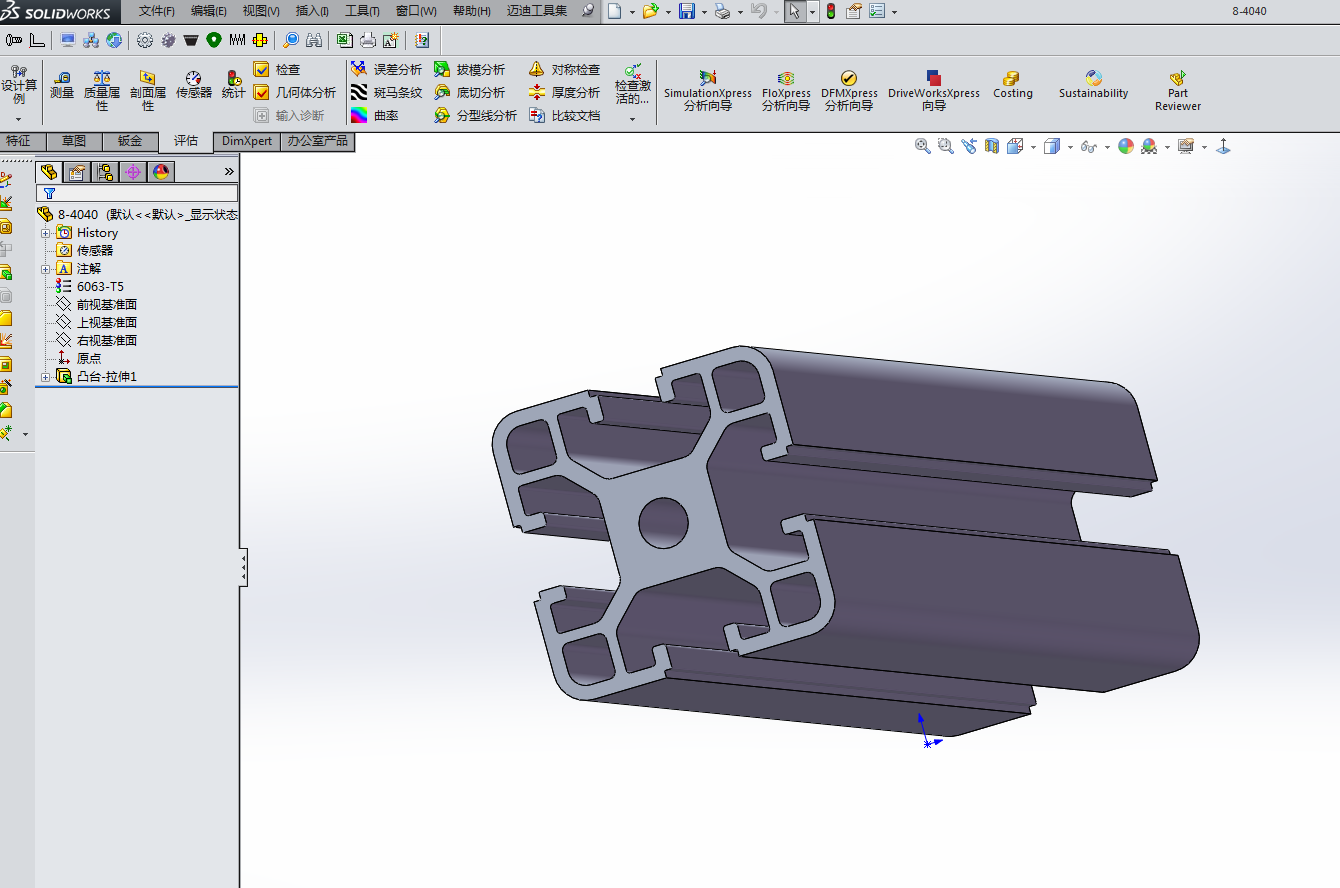Open 剖面属性 section properties

148,90
